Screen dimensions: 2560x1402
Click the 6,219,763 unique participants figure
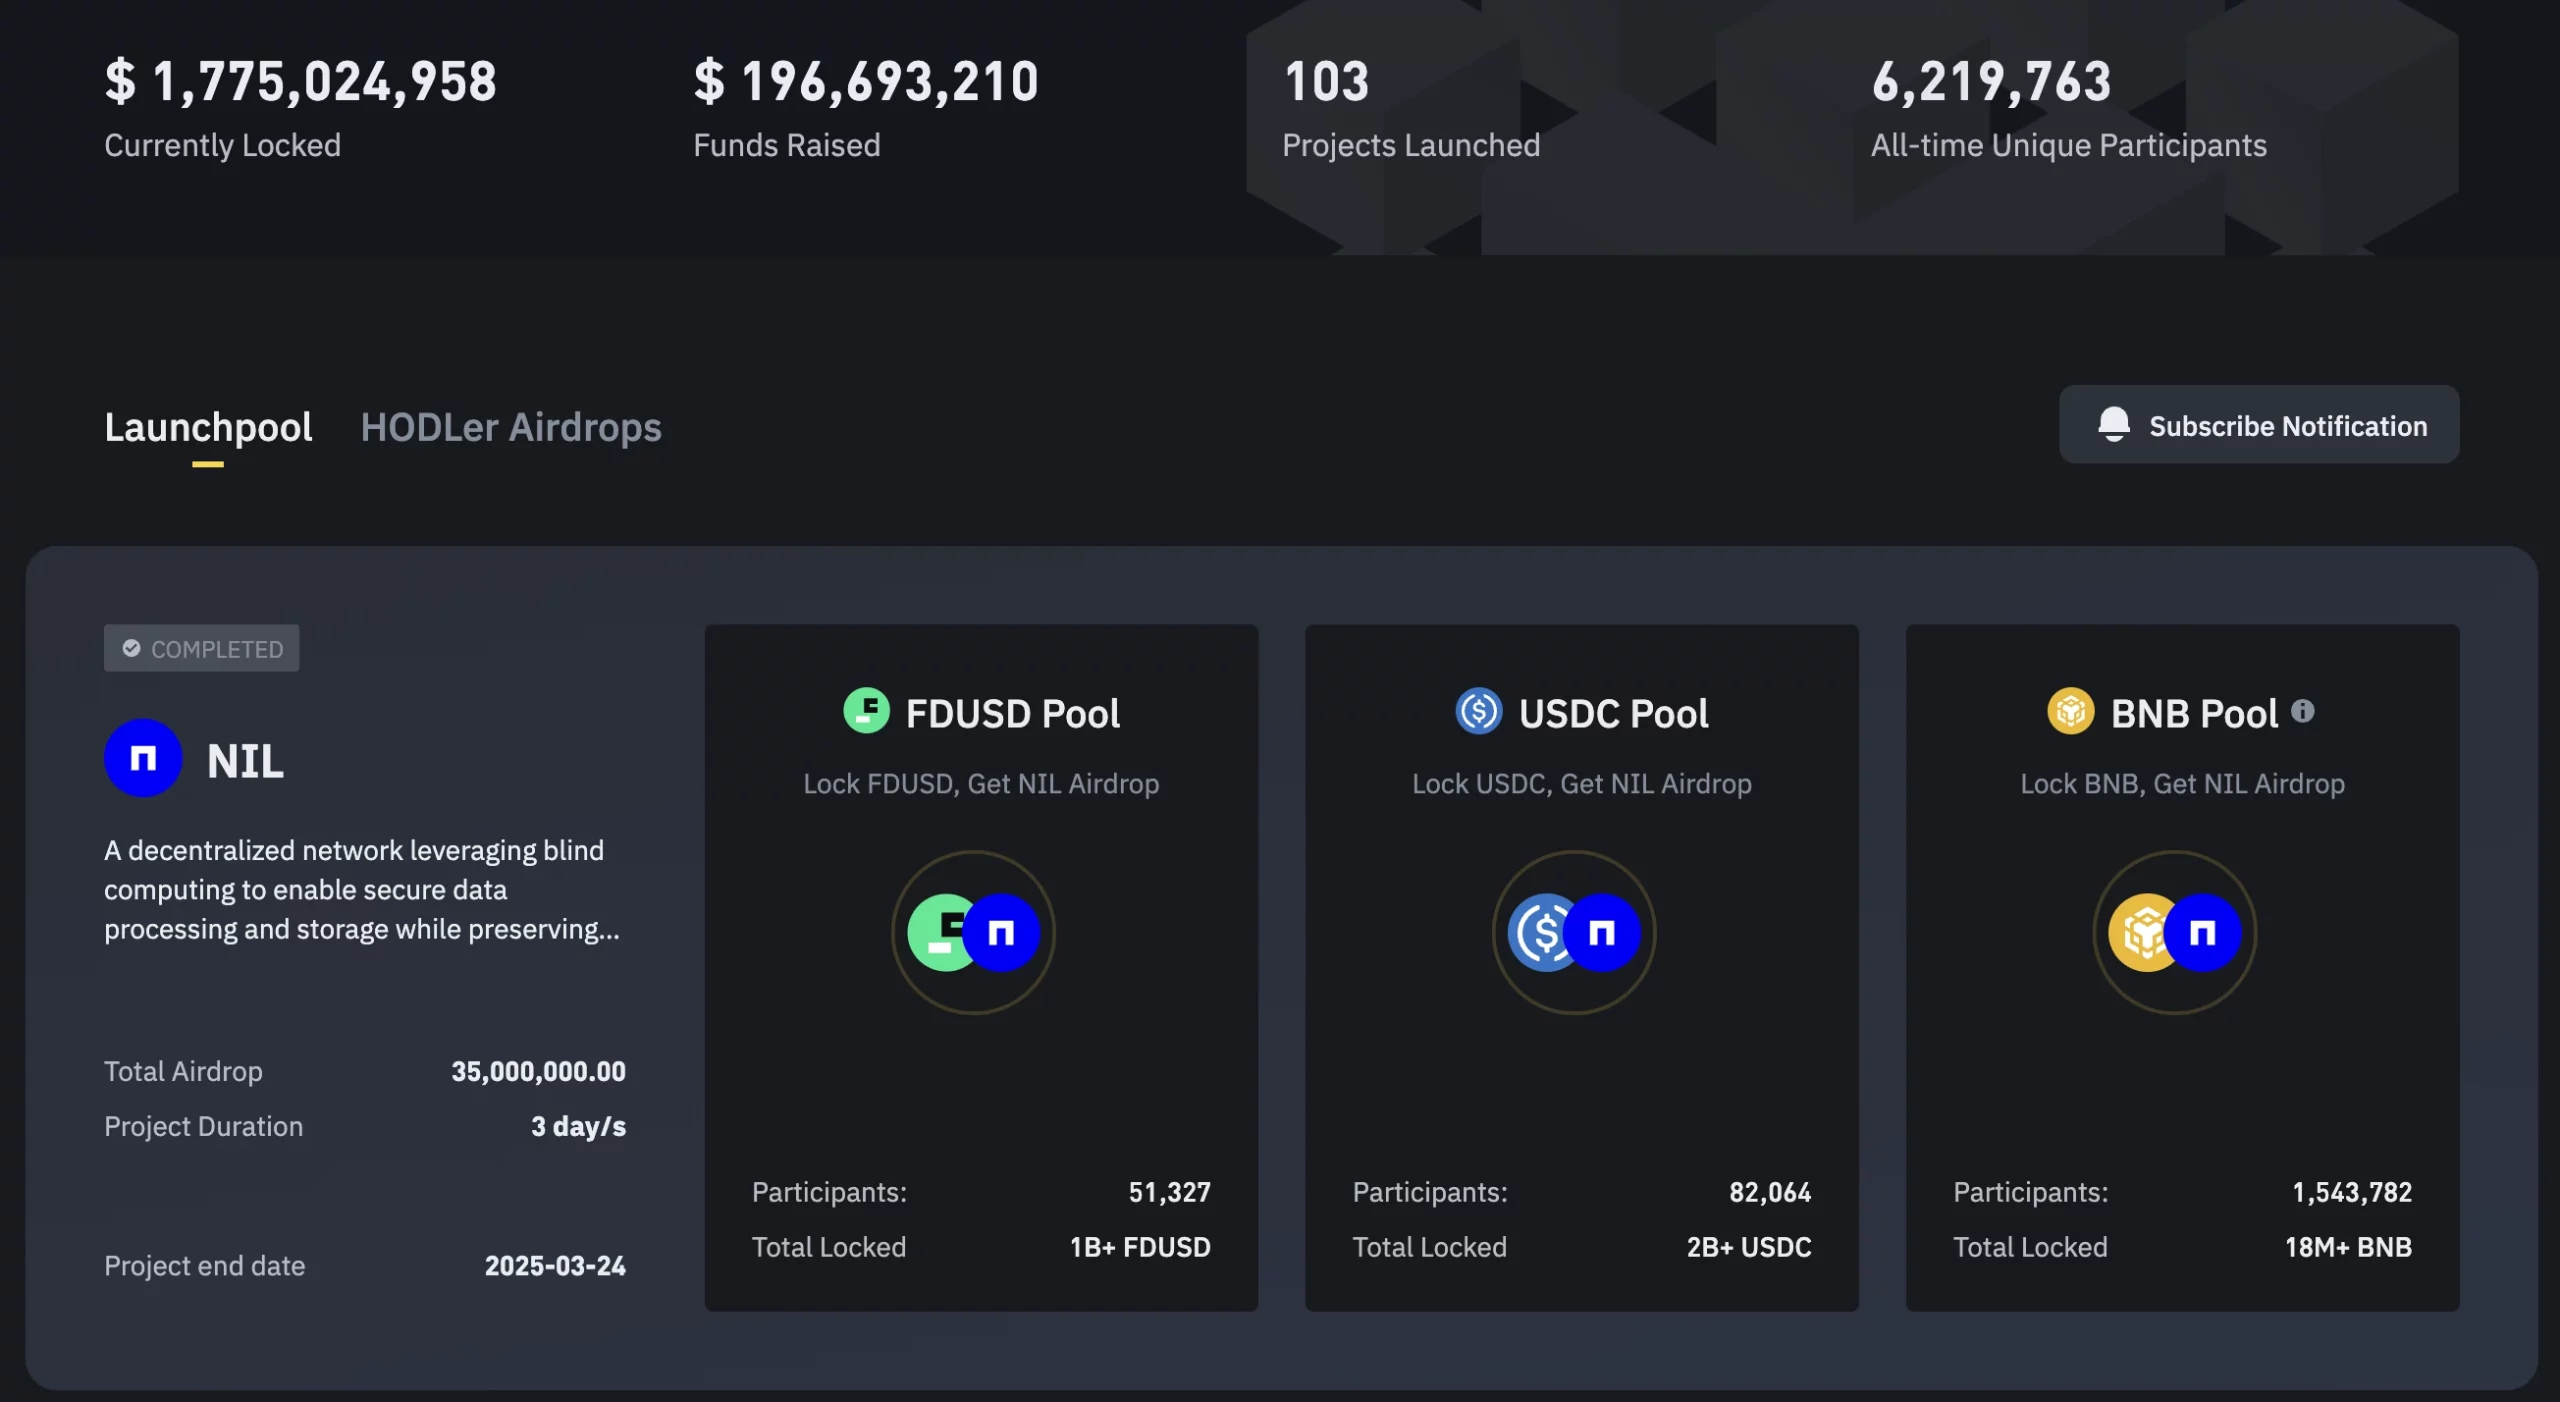click(x=1991, y=81)
